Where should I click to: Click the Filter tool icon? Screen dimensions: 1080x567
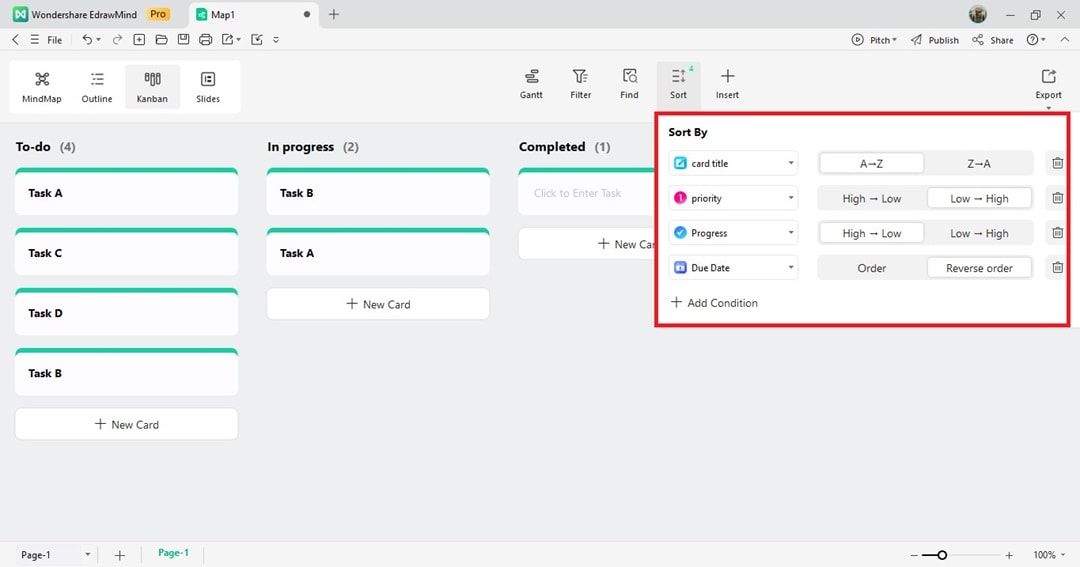[580, 83]
